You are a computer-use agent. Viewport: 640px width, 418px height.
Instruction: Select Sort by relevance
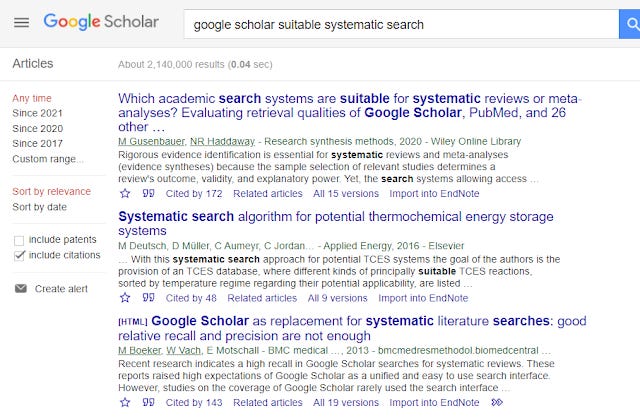click(51, 191)
